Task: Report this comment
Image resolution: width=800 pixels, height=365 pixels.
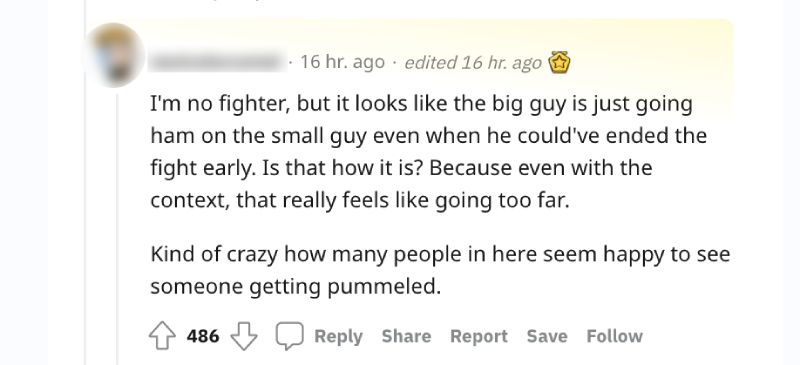Action: click(479, 336)
